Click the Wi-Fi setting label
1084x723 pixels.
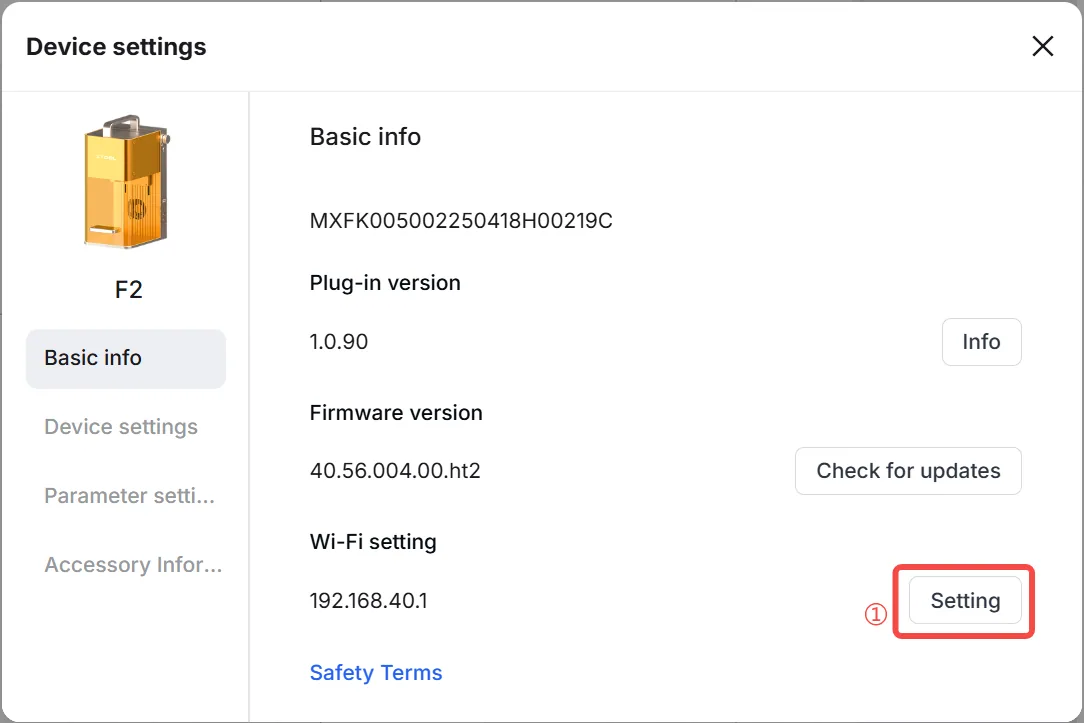click(x=373, y=542)
